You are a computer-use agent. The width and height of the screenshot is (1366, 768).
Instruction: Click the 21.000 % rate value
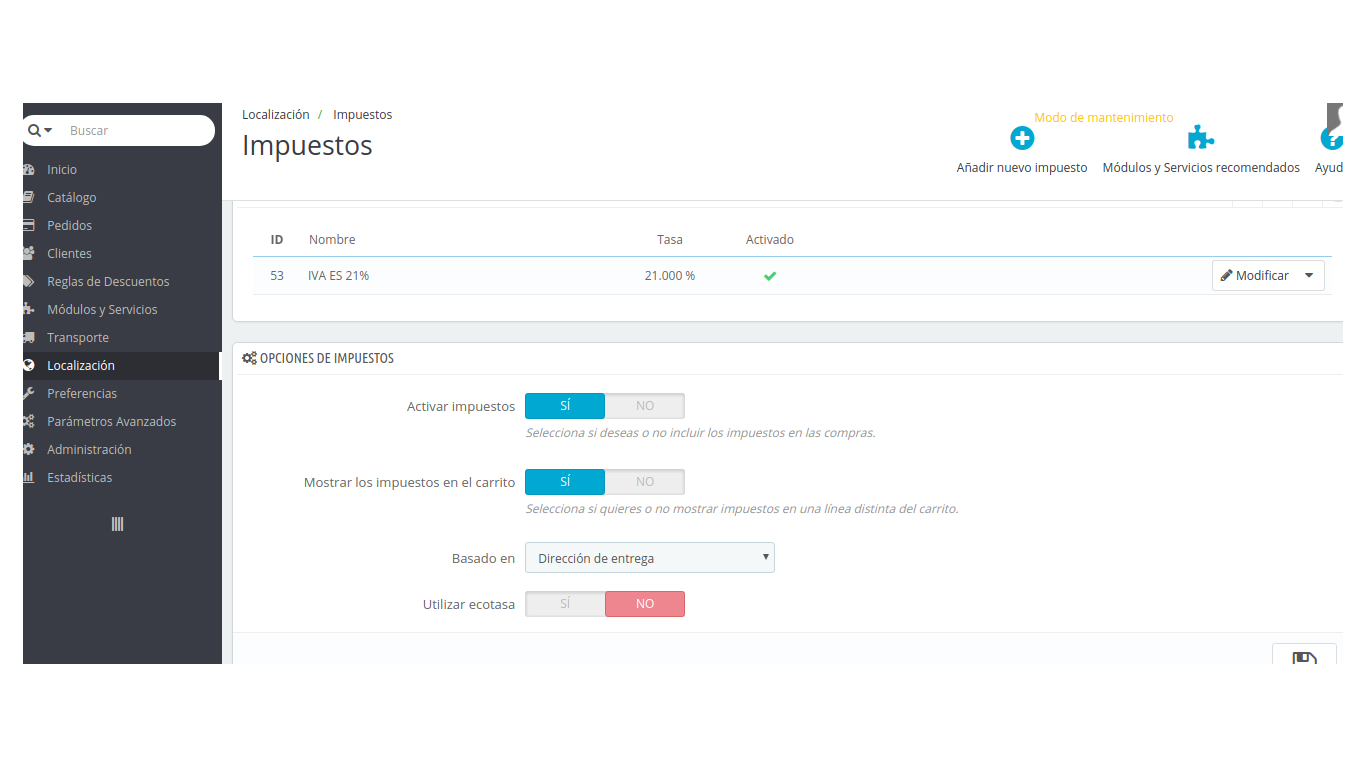[670, 276]
